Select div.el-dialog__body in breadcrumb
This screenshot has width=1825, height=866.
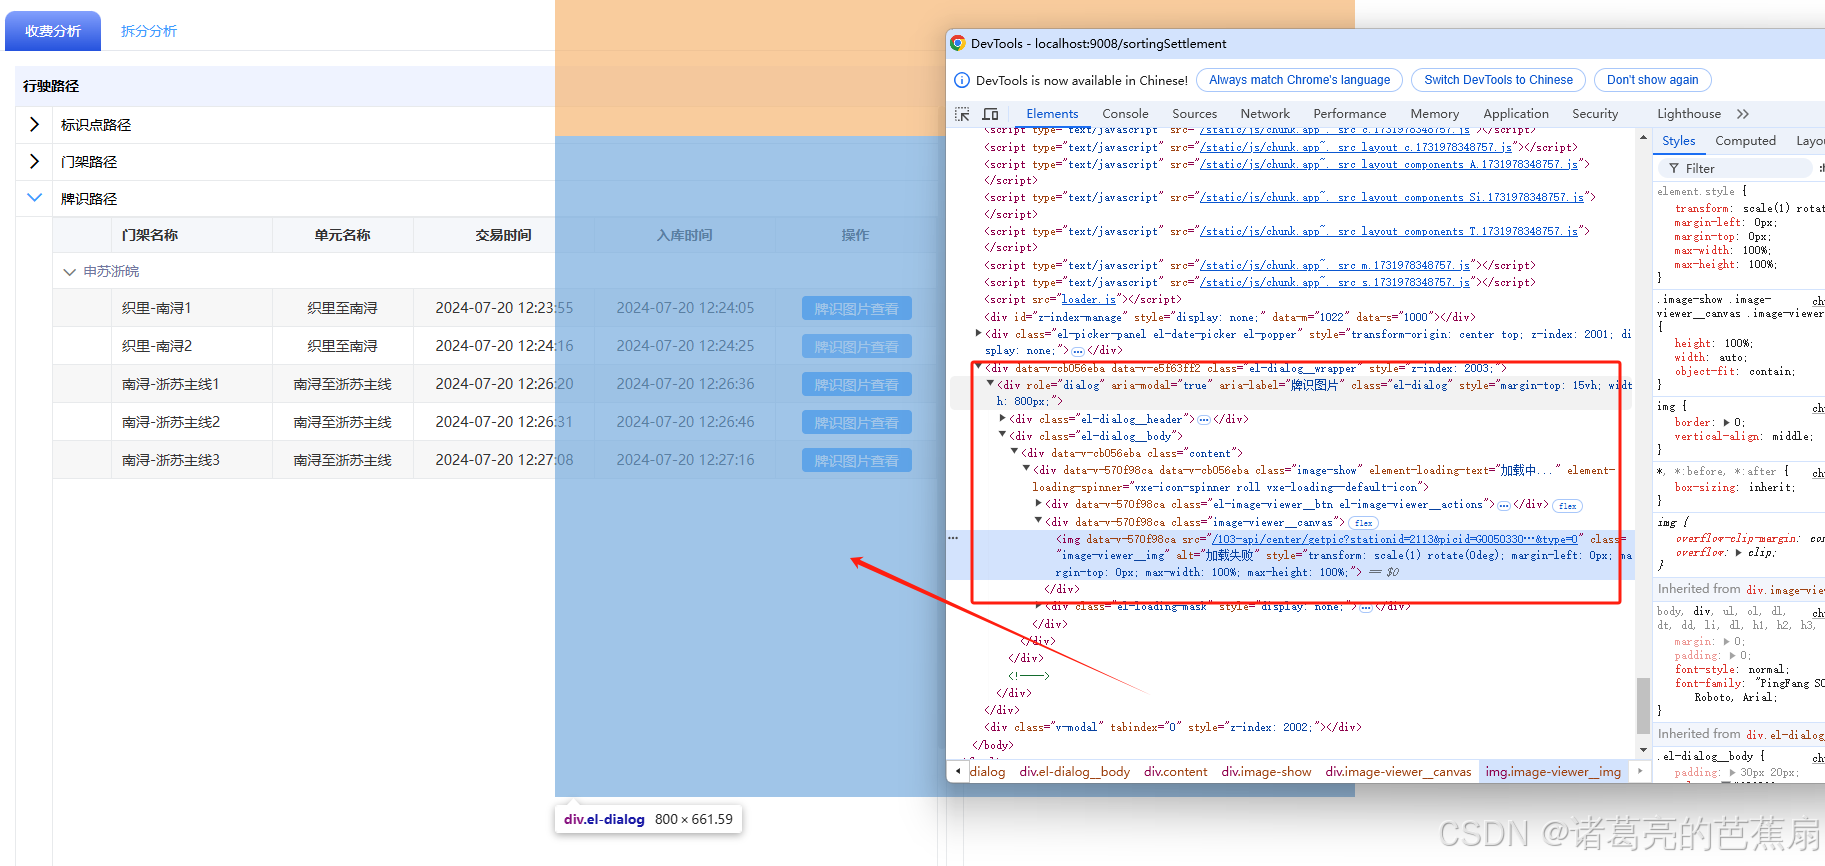coord(1074,772)
